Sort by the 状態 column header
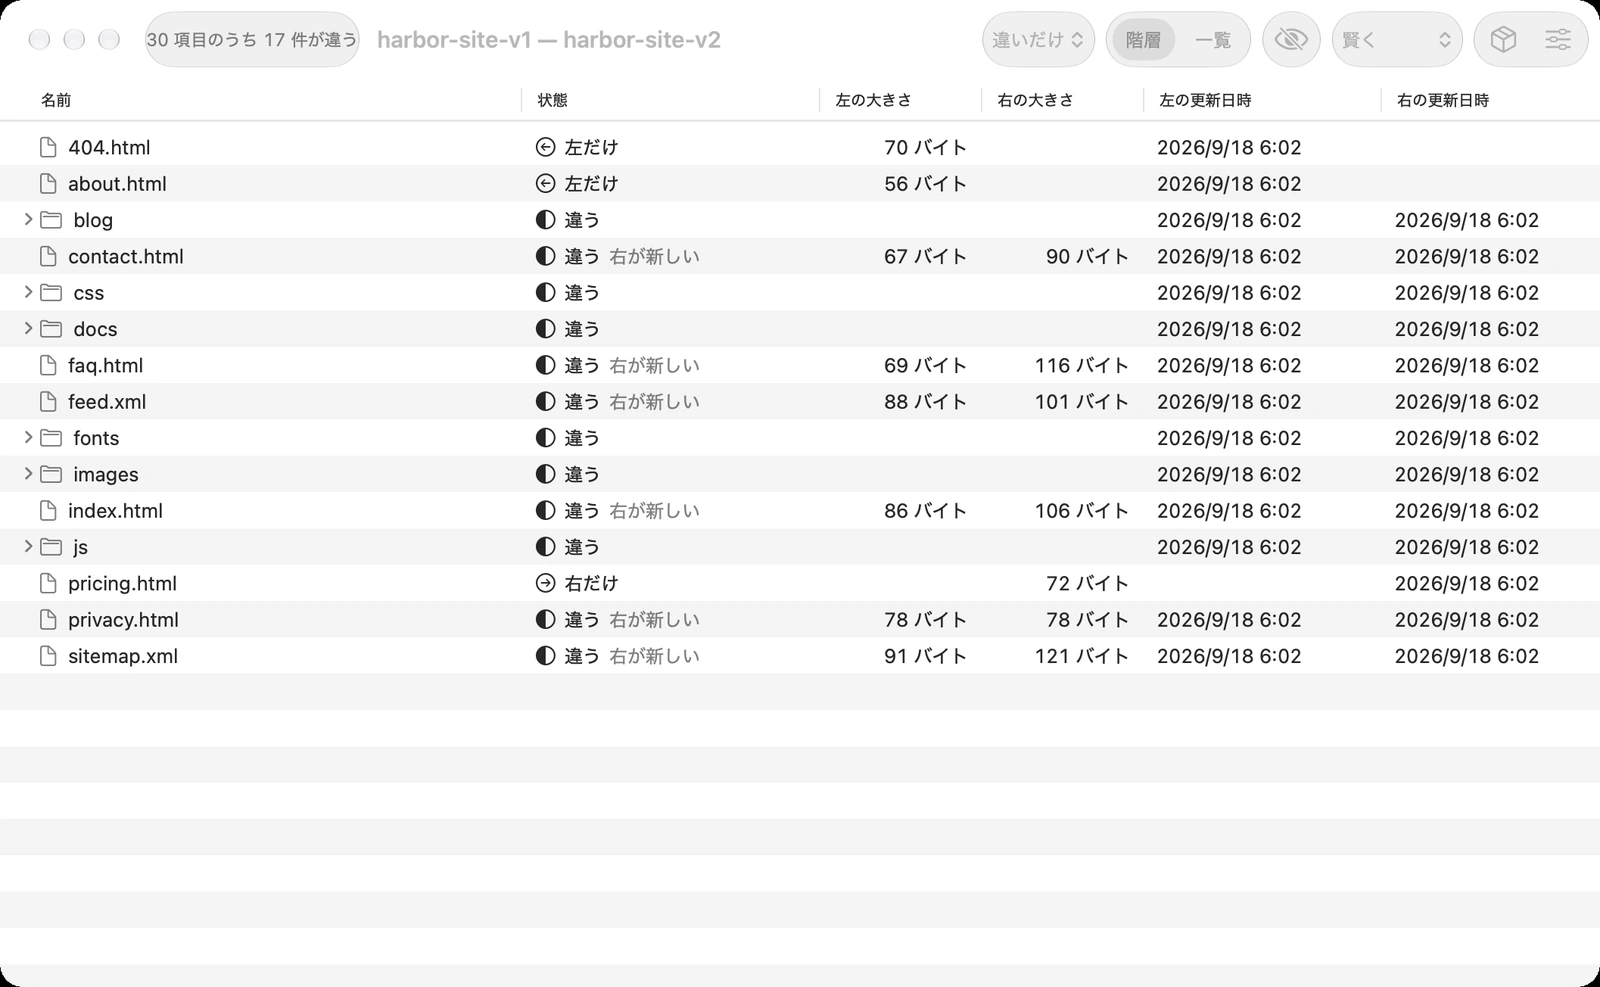This screenshot has height=987, width=1600. click(x=552, y=100)
